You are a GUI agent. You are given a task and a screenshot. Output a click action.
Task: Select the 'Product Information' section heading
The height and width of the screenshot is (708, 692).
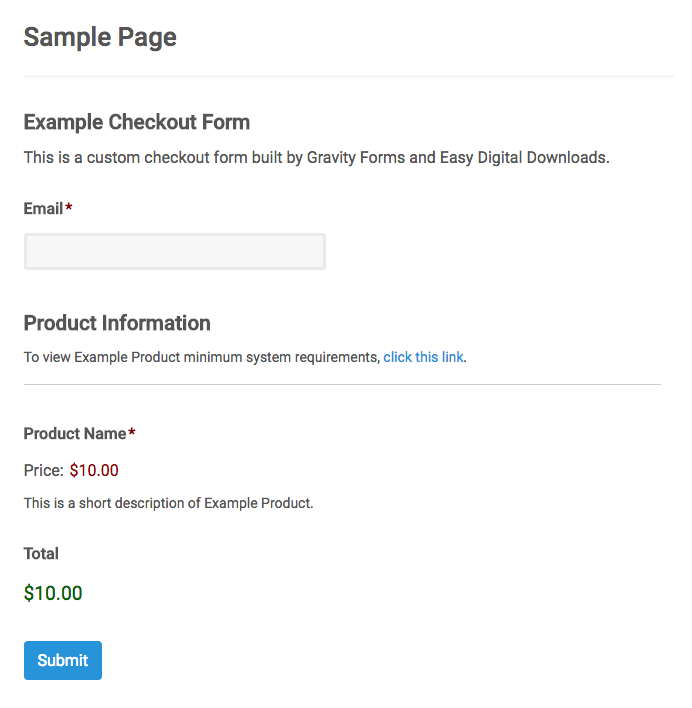pyautogui.click(x=117, y=323)
